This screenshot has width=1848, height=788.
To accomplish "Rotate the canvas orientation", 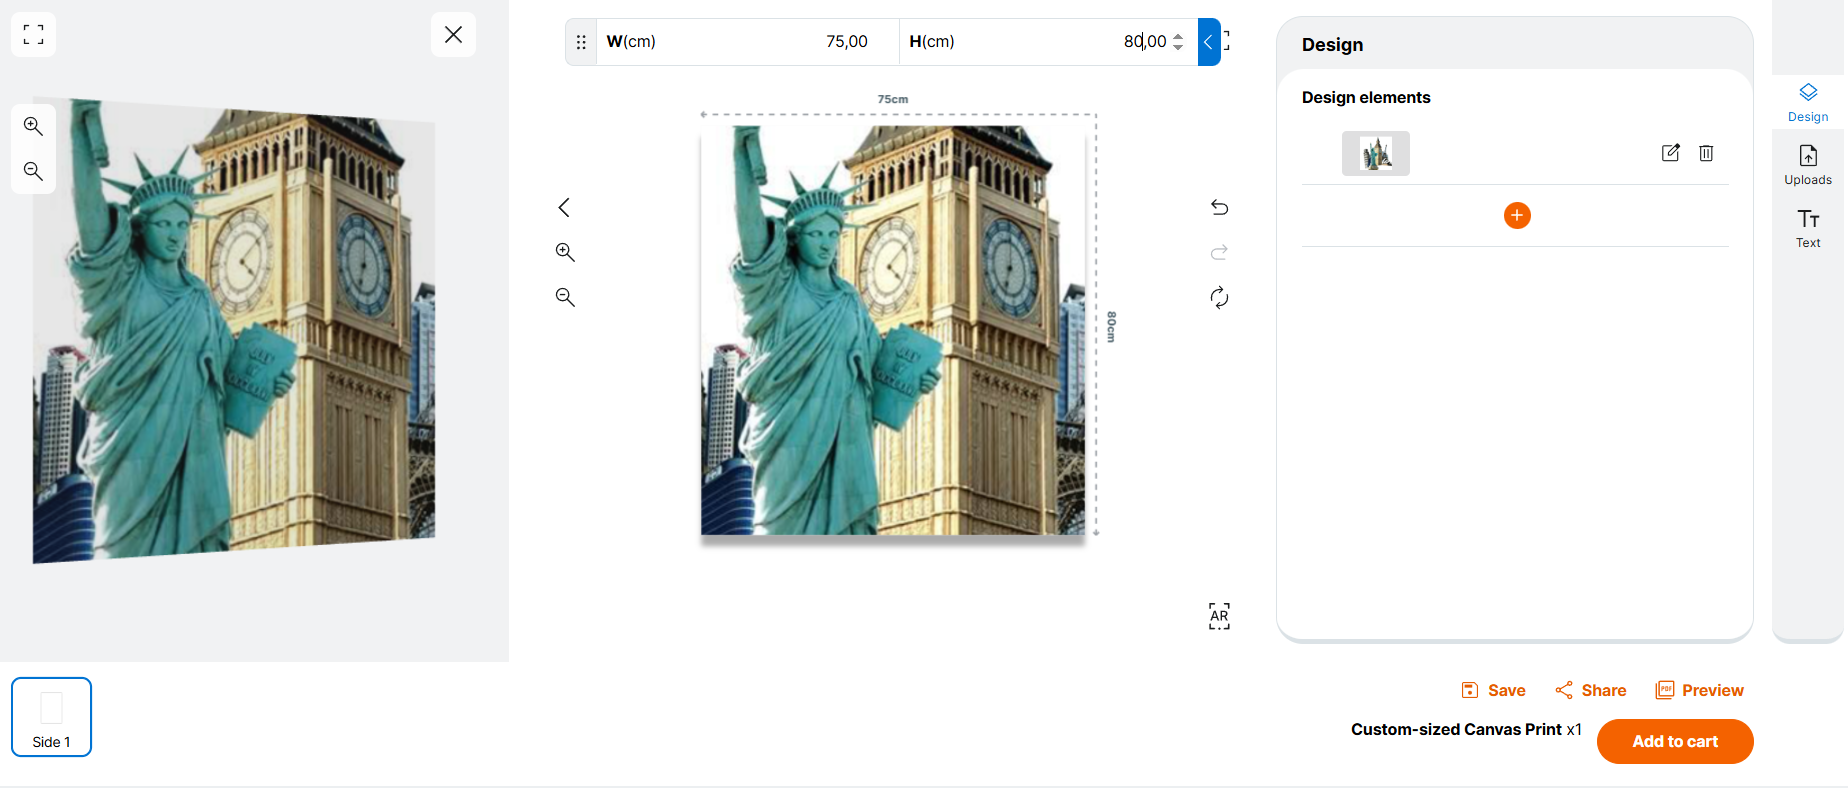I will tap(1219, 297).
